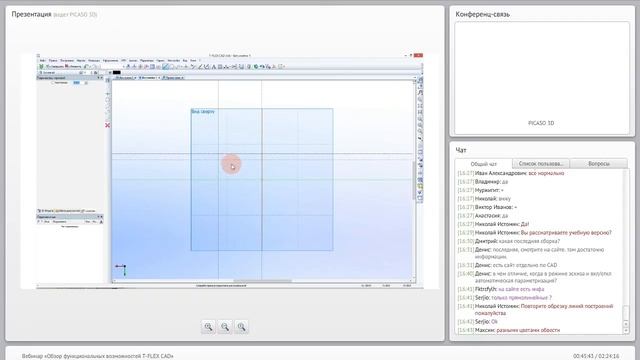Click the playback time 00:45:43 / 02:24:16
The image size is (640, 360).
tap(596, 356)
